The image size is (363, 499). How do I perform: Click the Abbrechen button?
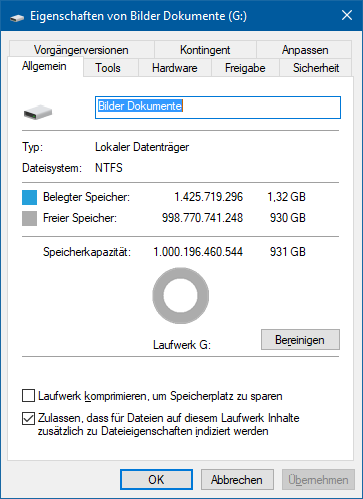point(237,480)
